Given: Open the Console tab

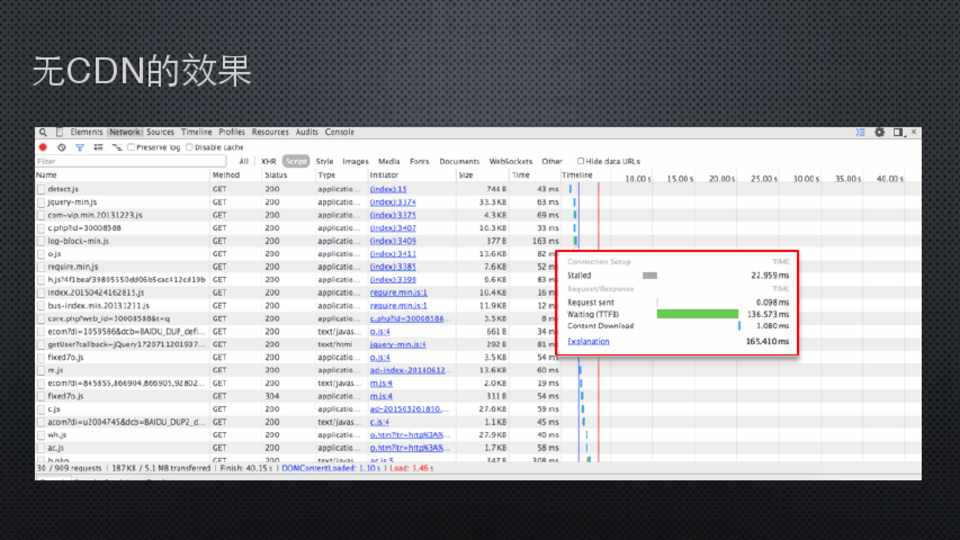Looking at the screenshot, I should [x=339, y=132].
